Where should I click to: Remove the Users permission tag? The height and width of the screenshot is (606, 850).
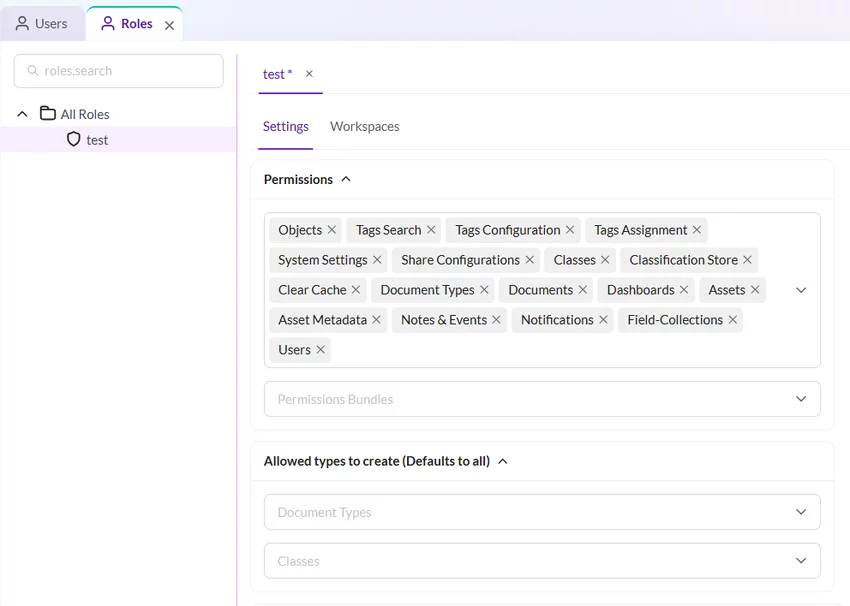(x=320, y=350)
